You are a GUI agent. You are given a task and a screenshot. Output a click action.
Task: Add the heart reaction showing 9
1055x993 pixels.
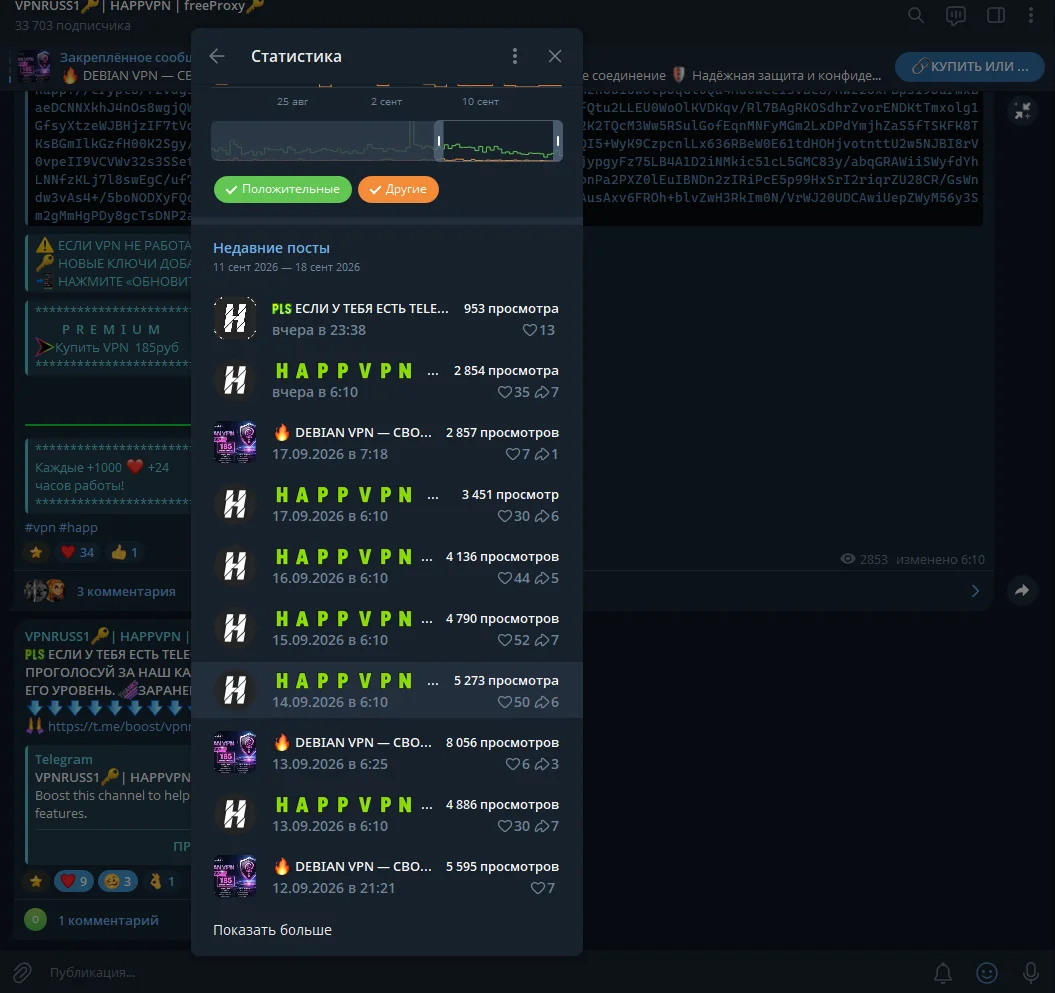(74, 881)
